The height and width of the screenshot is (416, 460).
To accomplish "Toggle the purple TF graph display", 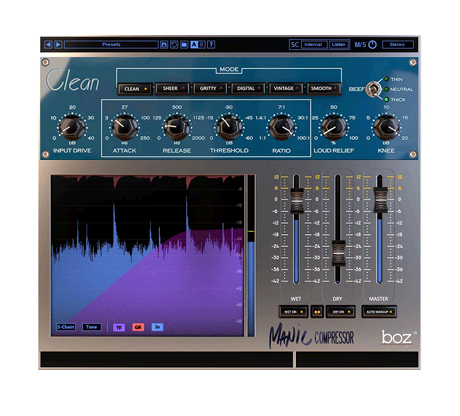I will (119, 327).
